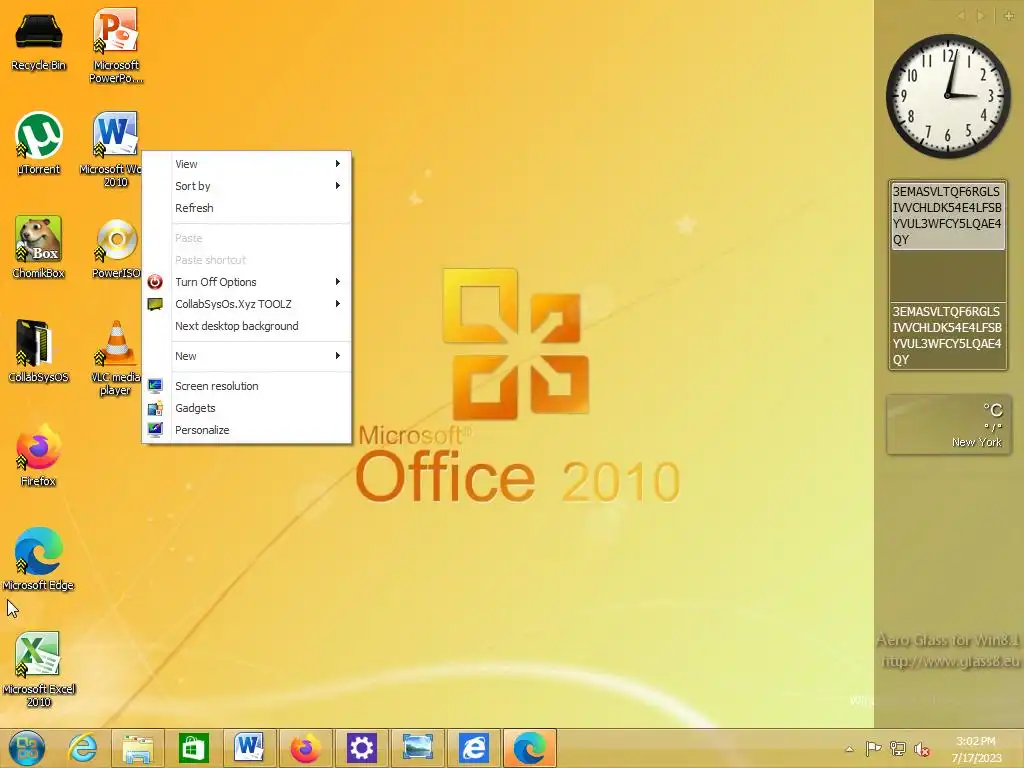Click the New York weather gadget
The height and width of the screenshot is (768, 1024).
(949, 424)
